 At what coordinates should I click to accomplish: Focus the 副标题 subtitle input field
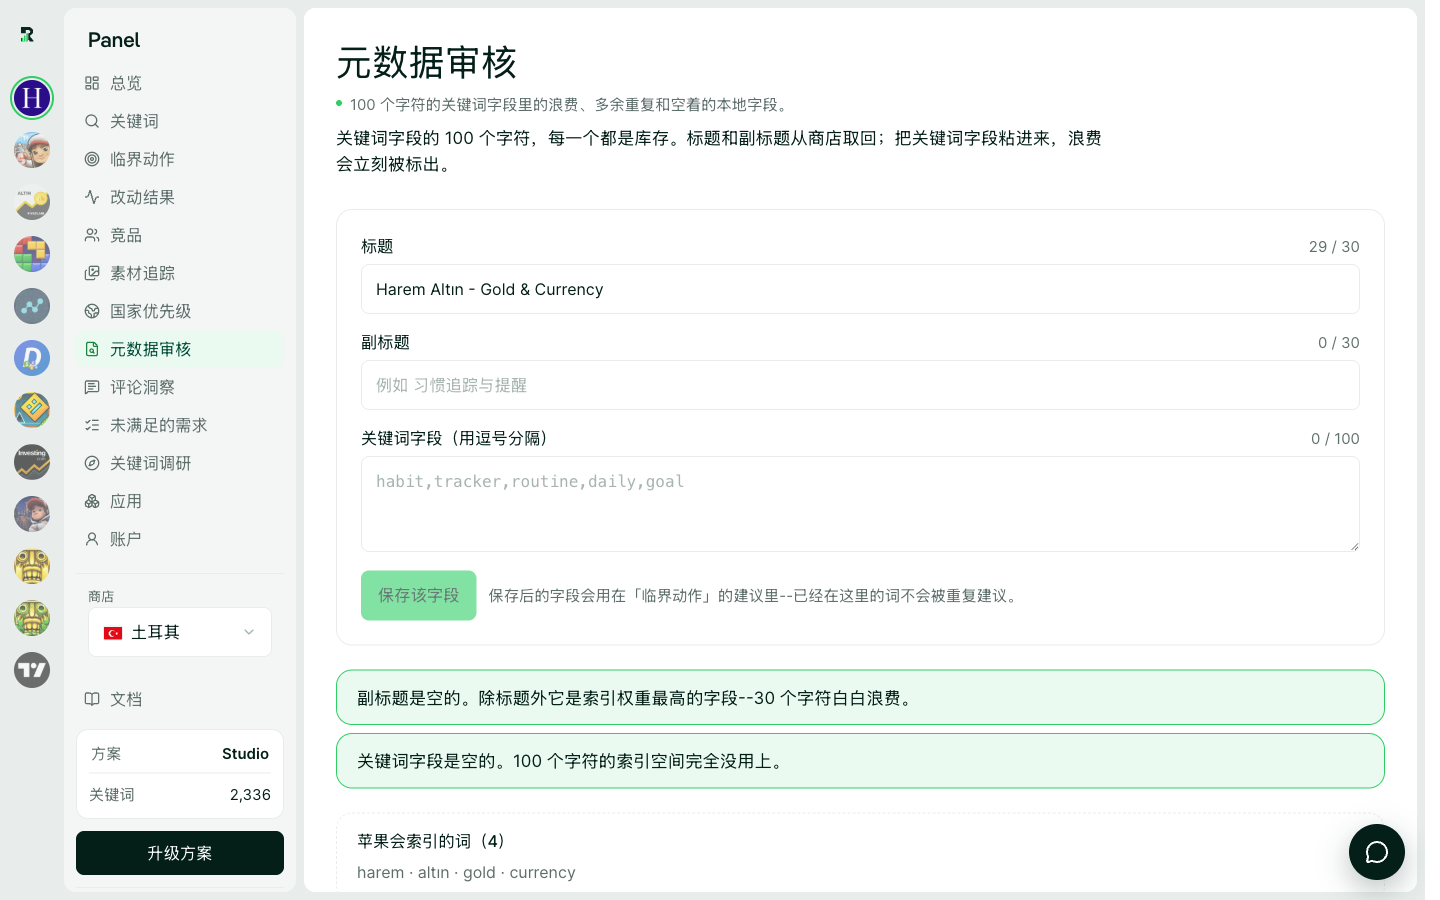(x=860, y=385)
